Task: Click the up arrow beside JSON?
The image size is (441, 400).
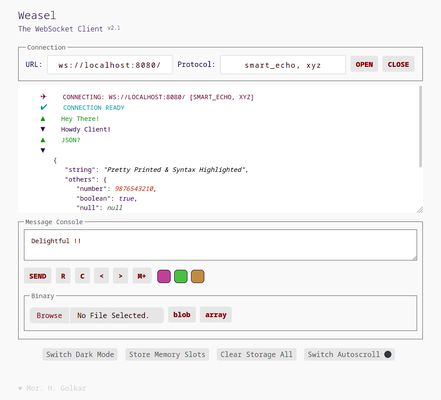Action: [43, 140]
